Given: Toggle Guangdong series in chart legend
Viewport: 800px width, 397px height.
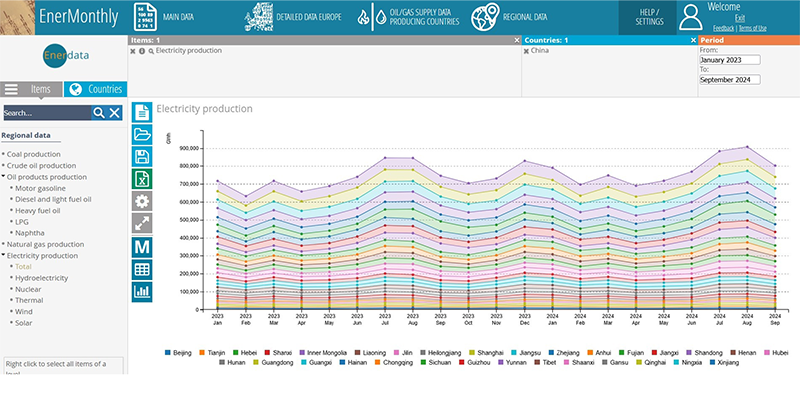Looking at the screenshot, I should click(273, 362).
